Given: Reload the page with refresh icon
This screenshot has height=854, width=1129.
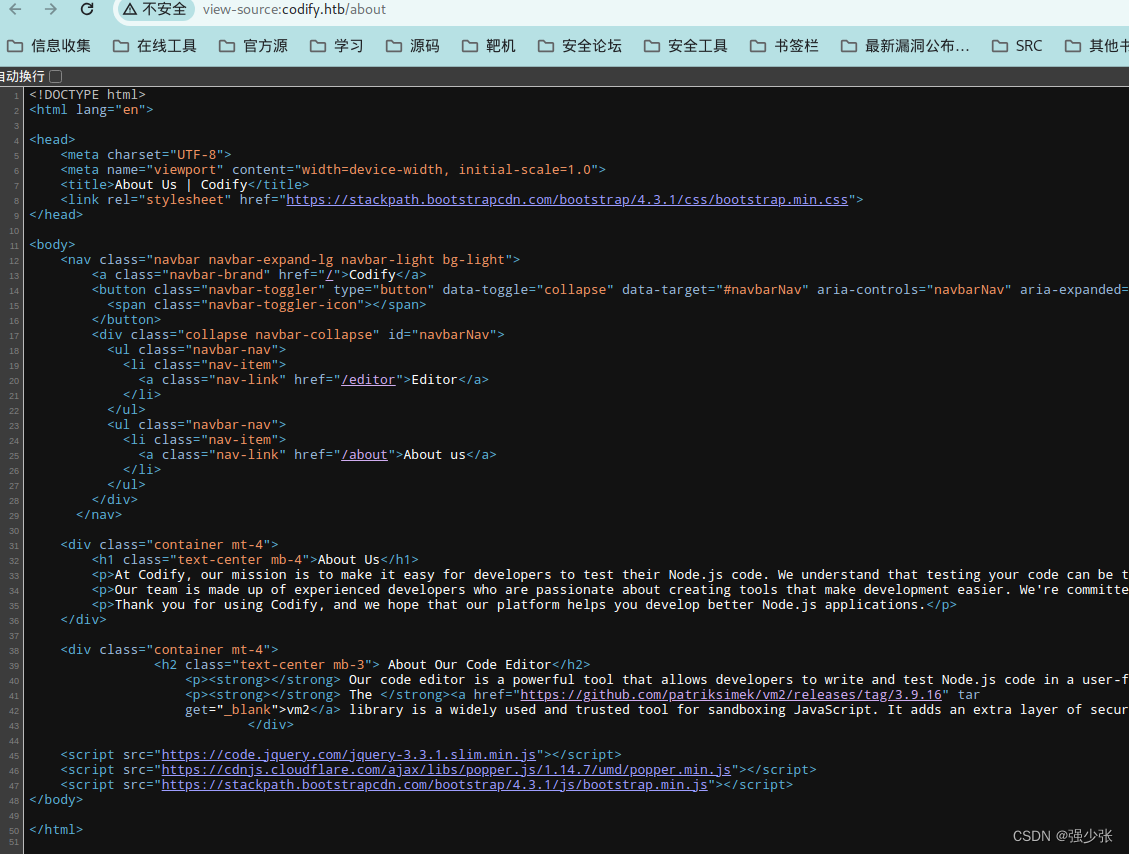Looking at the screenshot, I should pos(87,9).
